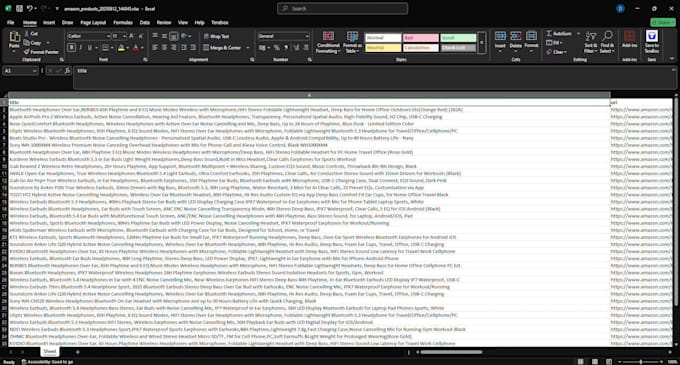
Task: Click the Undo arrow in title bar
Action: 29,8
